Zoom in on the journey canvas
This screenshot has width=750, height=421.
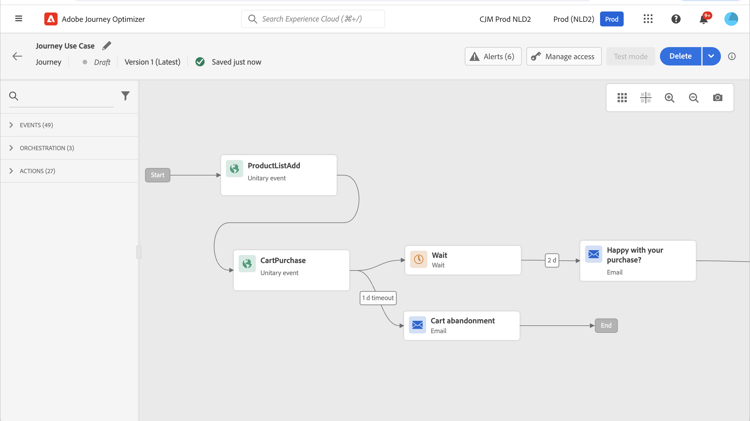coord(670,98)
